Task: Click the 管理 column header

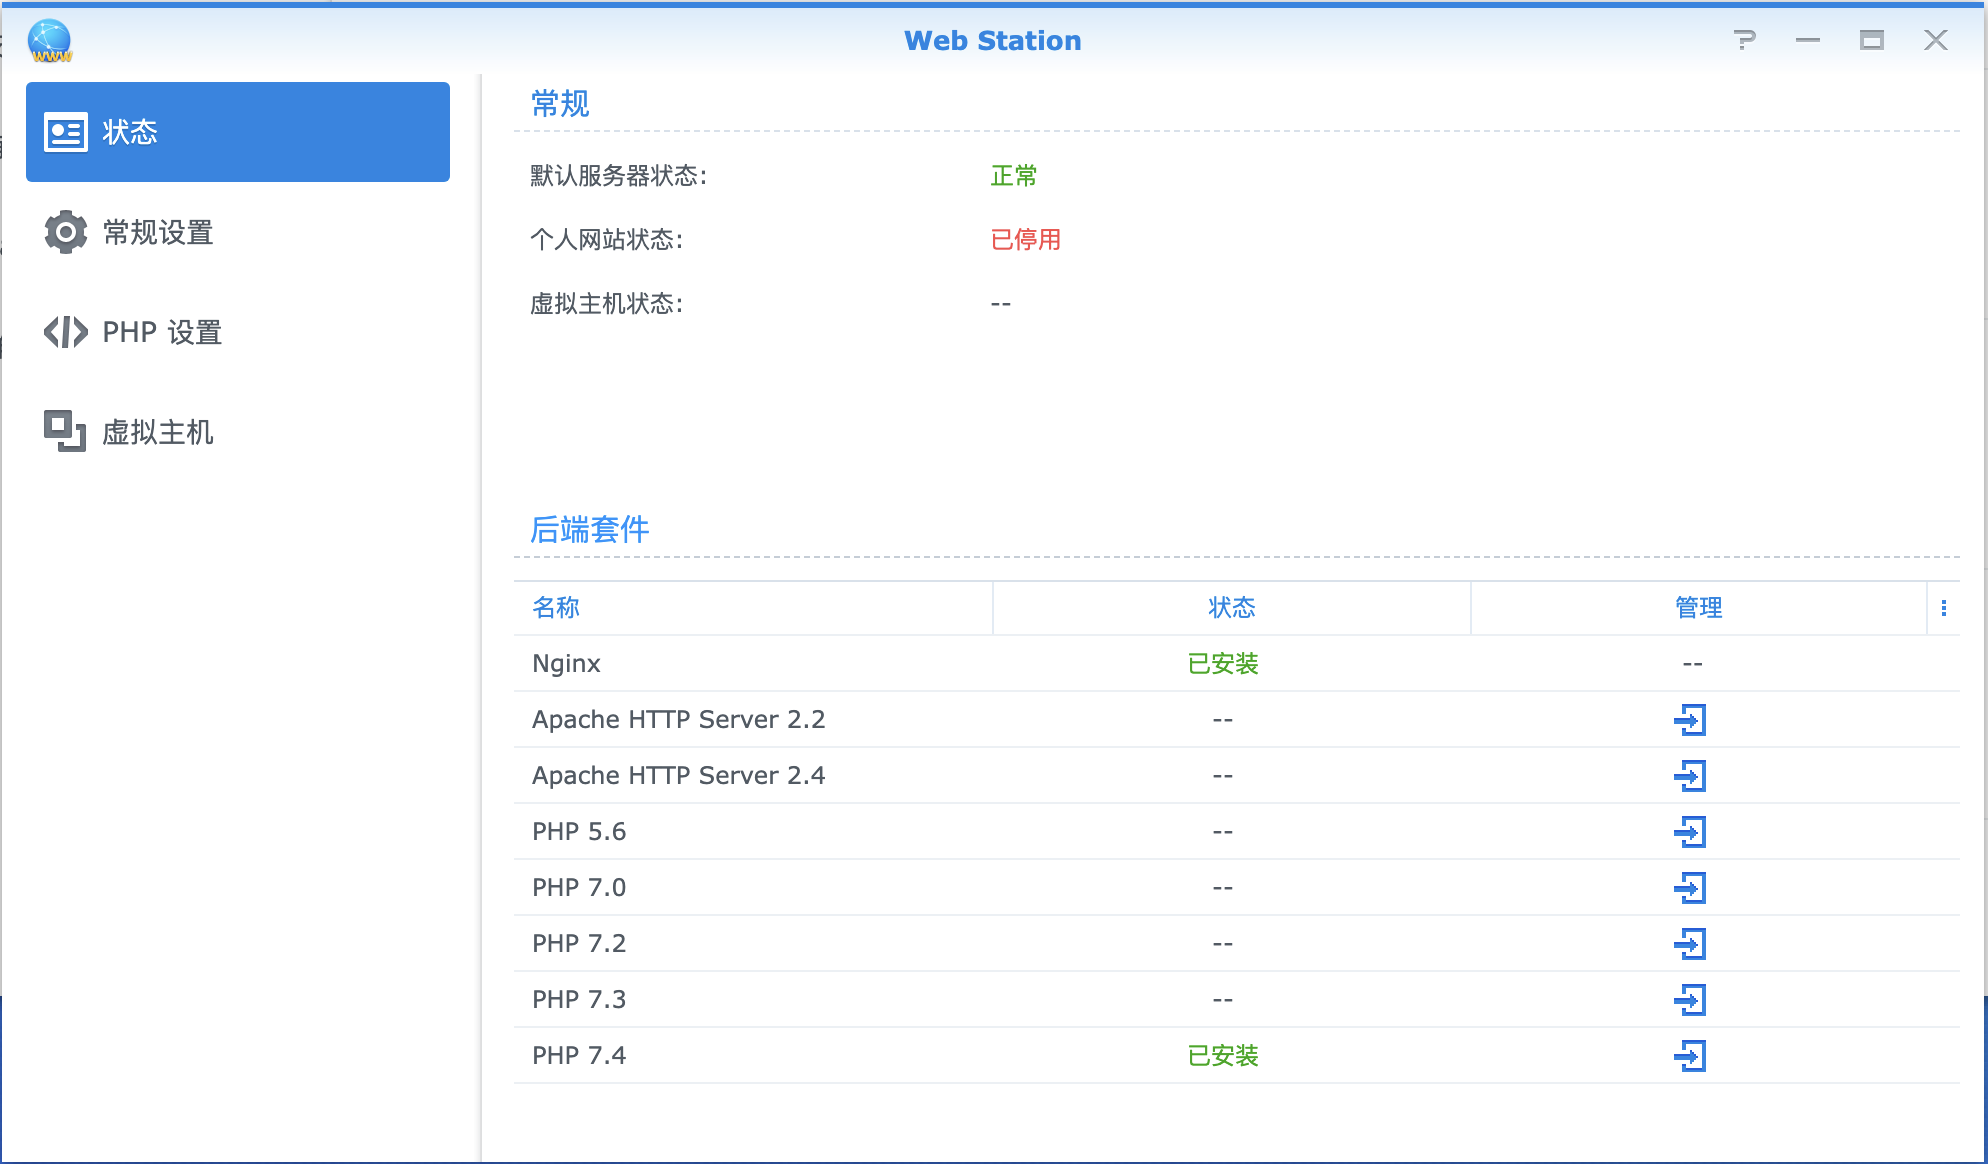Action: tap(1698, 608)
